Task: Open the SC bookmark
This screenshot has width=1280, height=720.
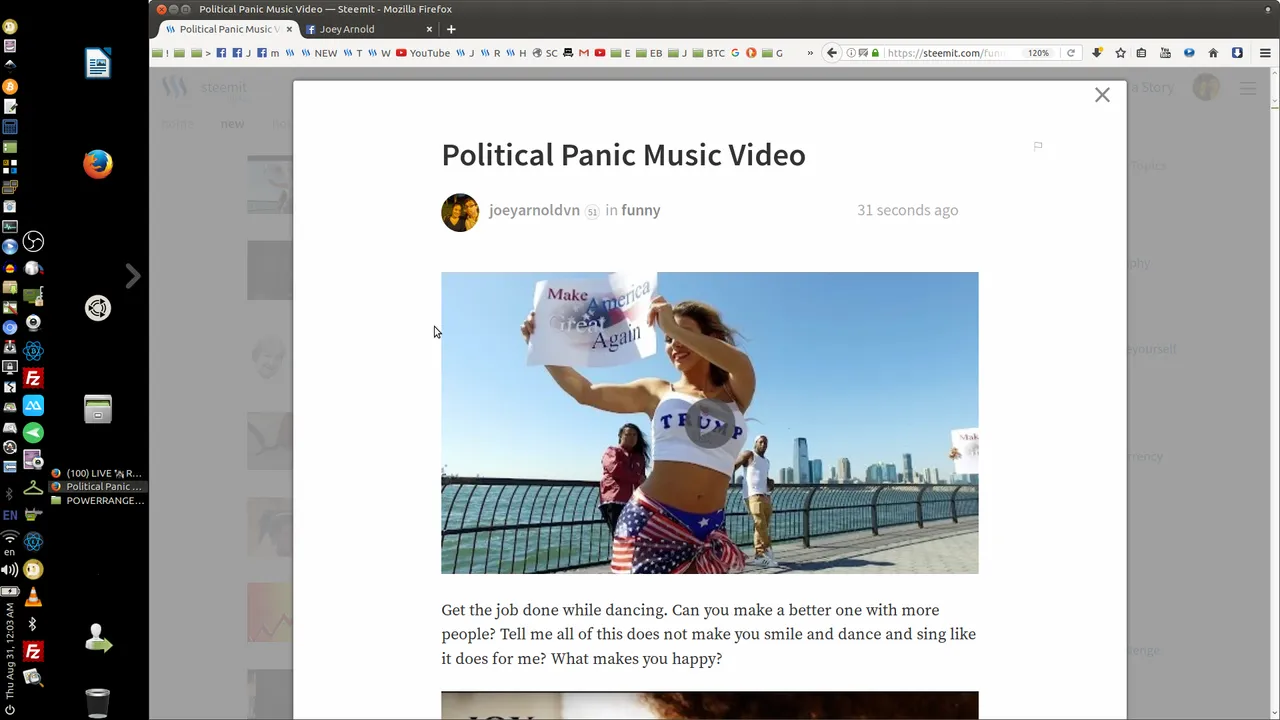Action: point(545,53)
